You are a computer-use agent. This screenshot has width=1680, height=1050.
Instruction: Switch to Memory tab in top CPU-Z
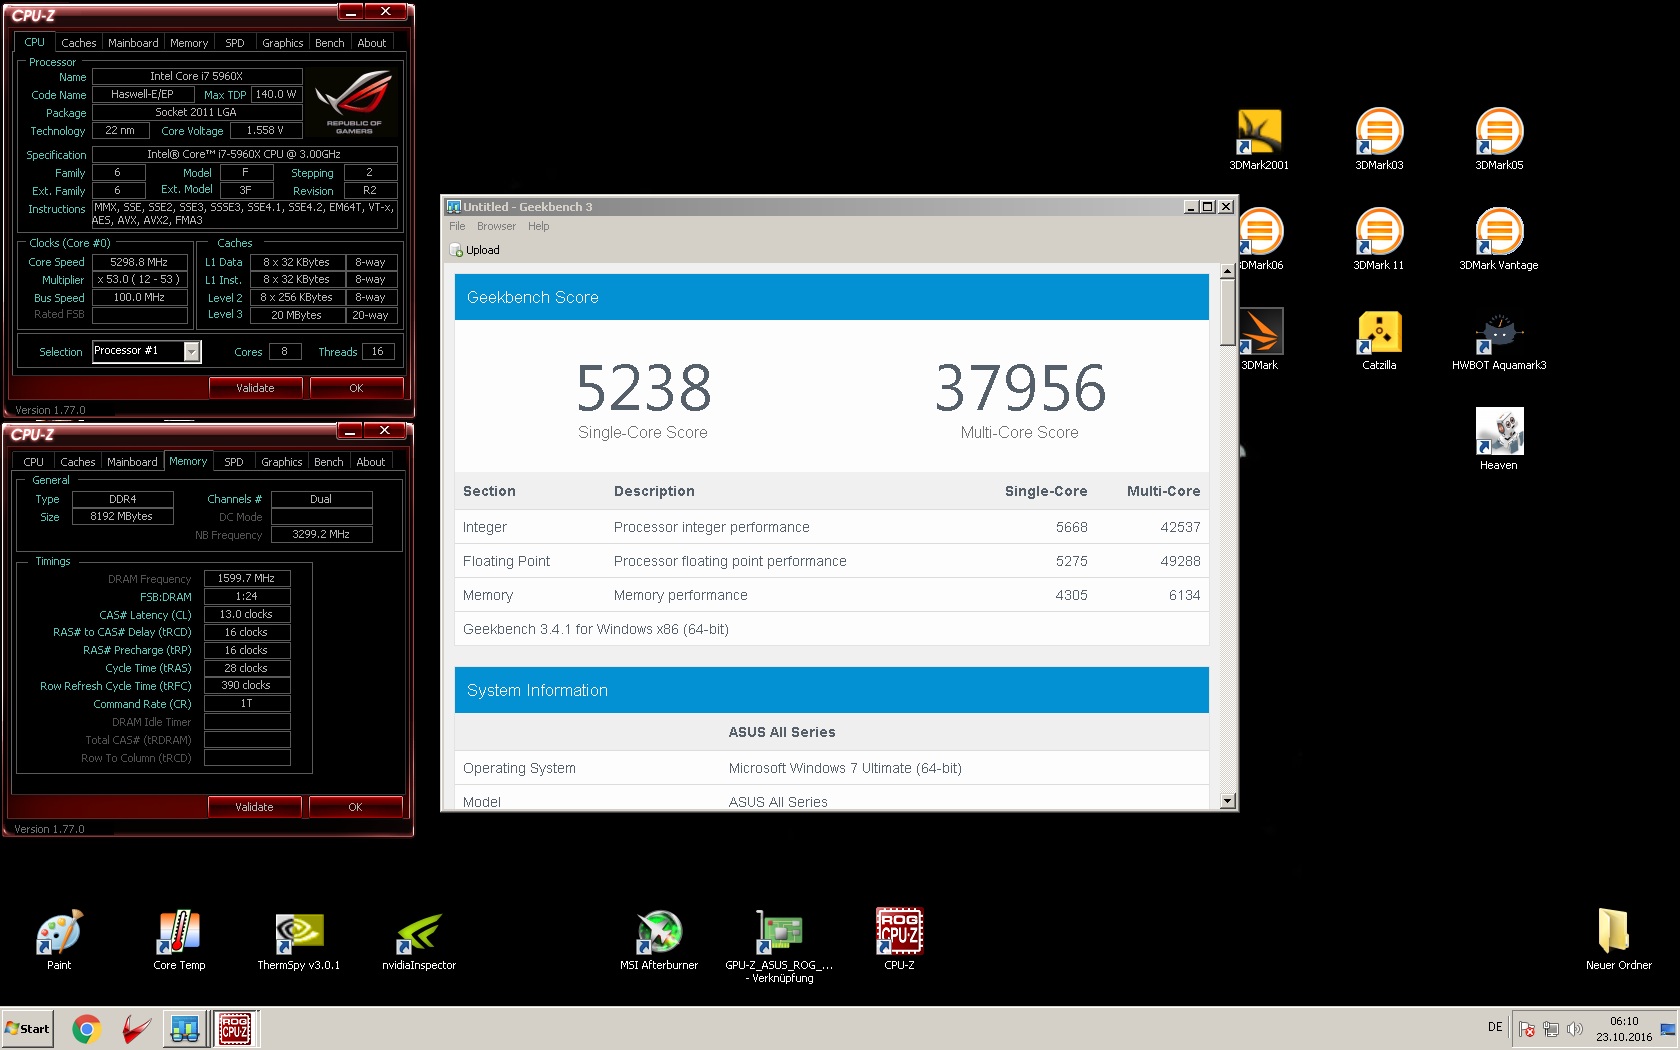pyautogui.click(x=189, y=43)
